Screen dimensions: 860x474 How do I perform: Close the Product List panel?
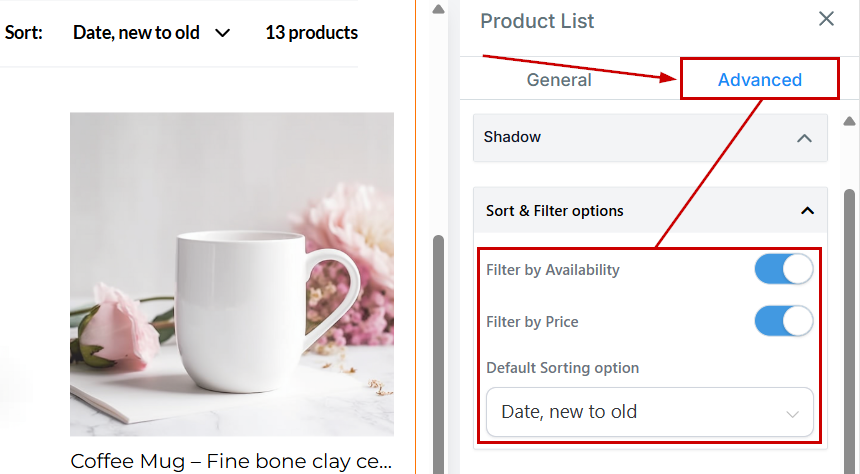point(826,19)
